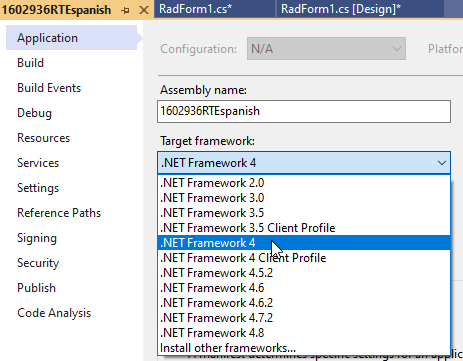Open the Configuration N/A dropdown
This screenshot has width=463, height=361.
(326, 49)
